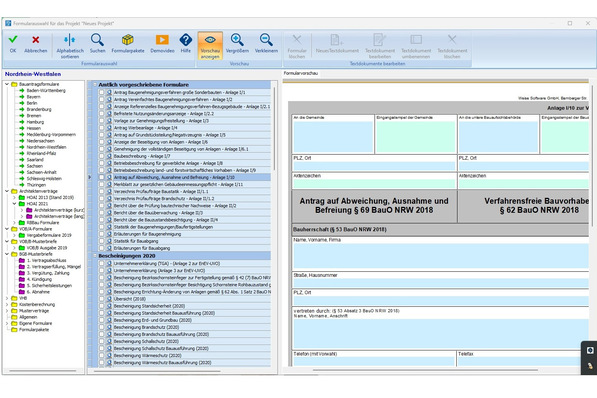Play the Demovideo
This screenshot has width=597, height=398.
click(162, 39)
